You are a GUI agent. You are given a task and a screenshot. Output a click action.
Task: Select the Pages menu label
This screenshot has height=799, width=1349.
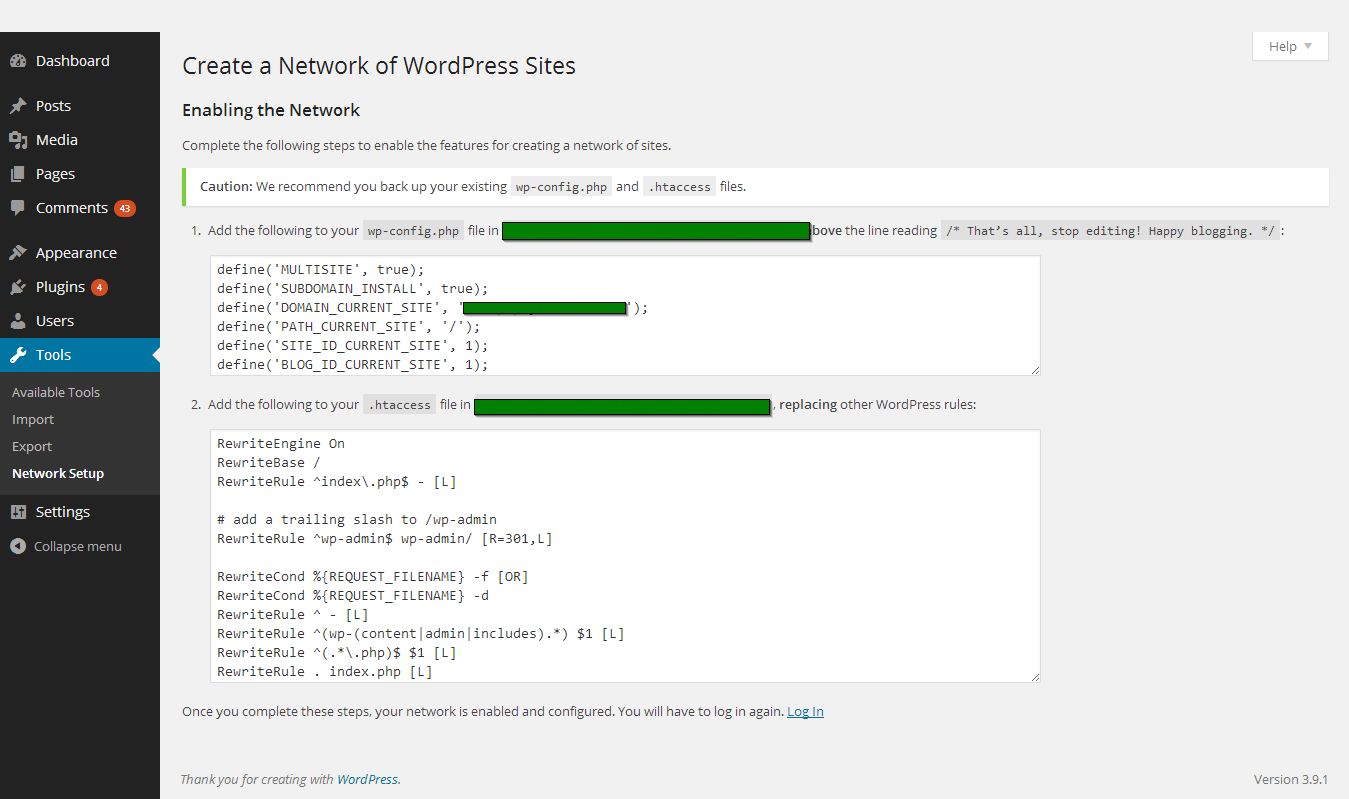point(55,174)
